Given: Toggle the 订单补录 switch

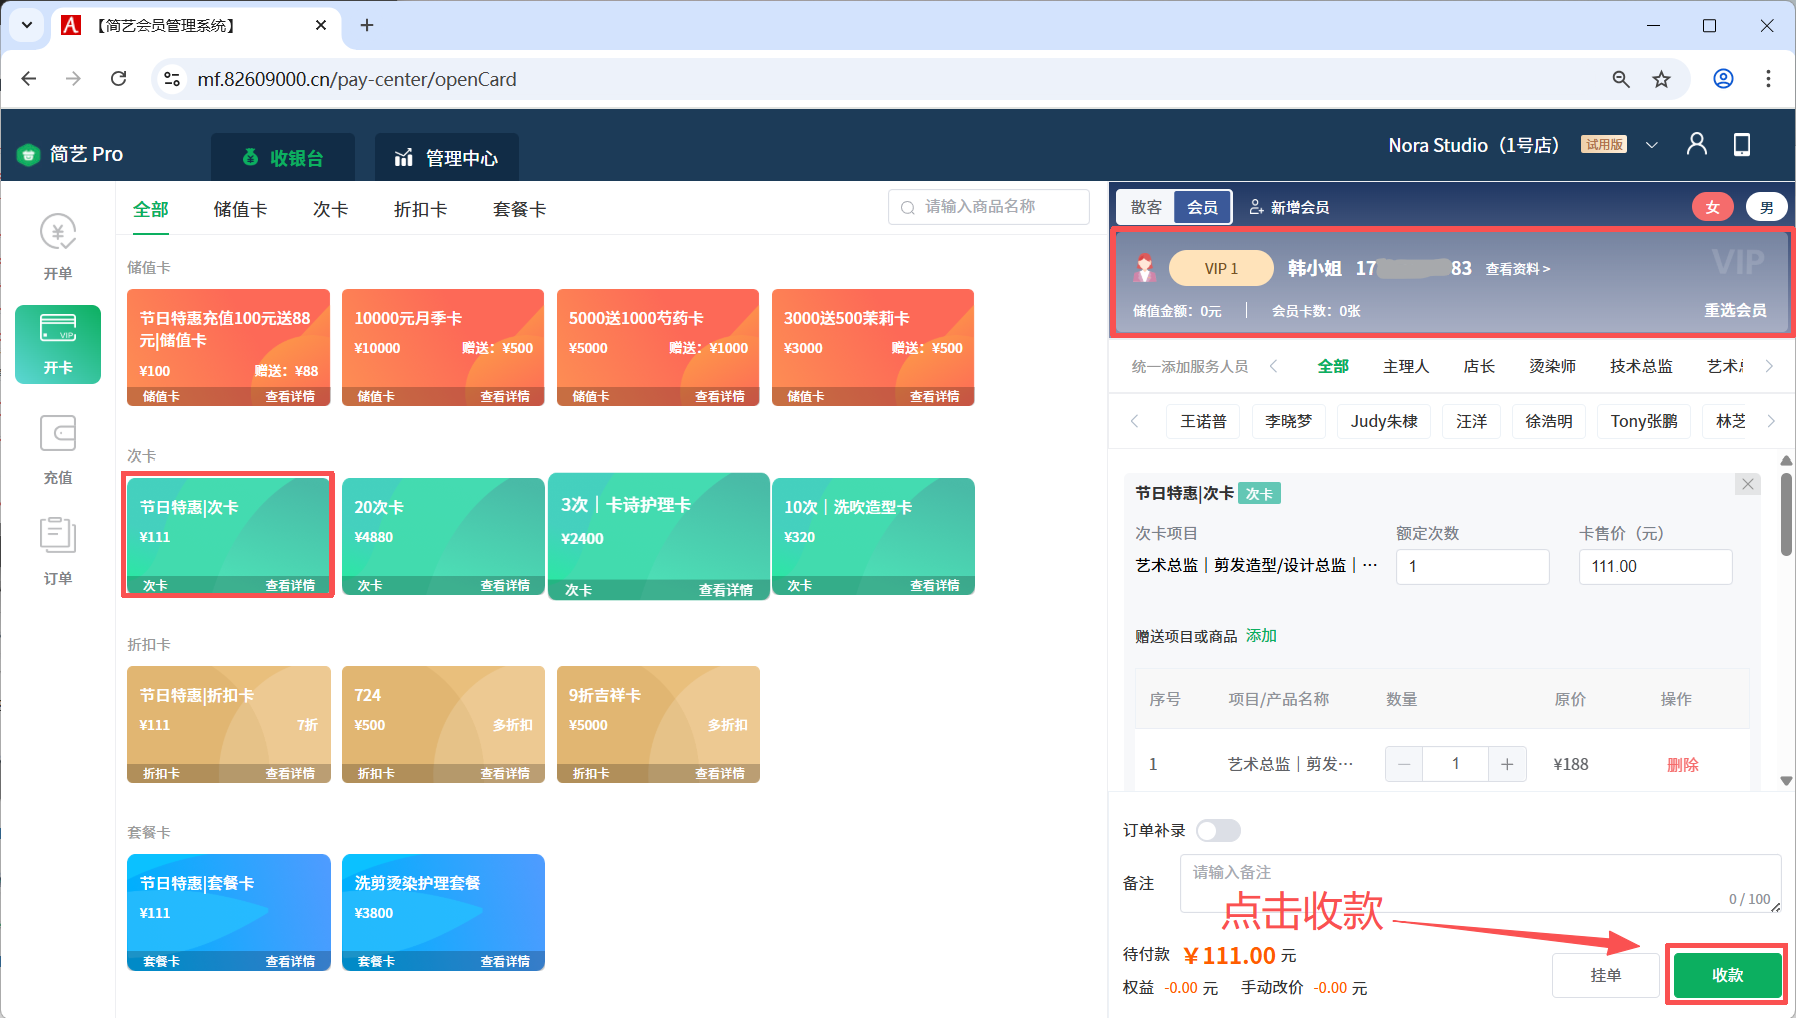Looking at the screenshot, I should [x=1218, y=830].
